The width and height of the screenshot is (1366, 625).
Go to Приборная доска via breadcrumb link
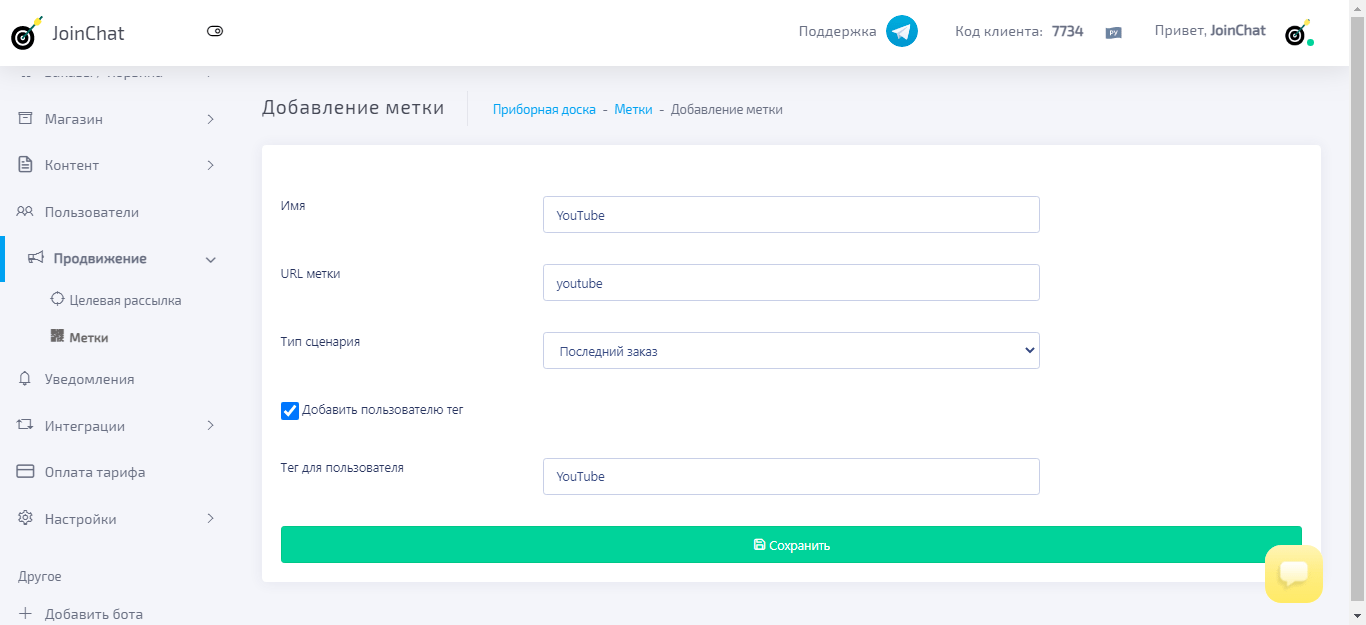click(x=545, y=109)
